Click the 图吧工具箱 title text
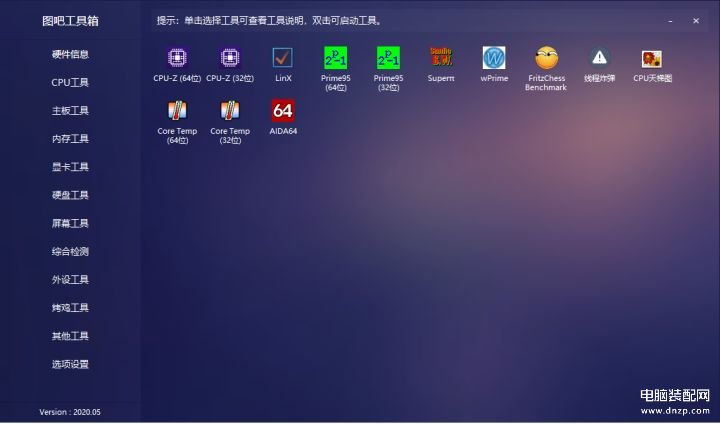 [70, 21]
